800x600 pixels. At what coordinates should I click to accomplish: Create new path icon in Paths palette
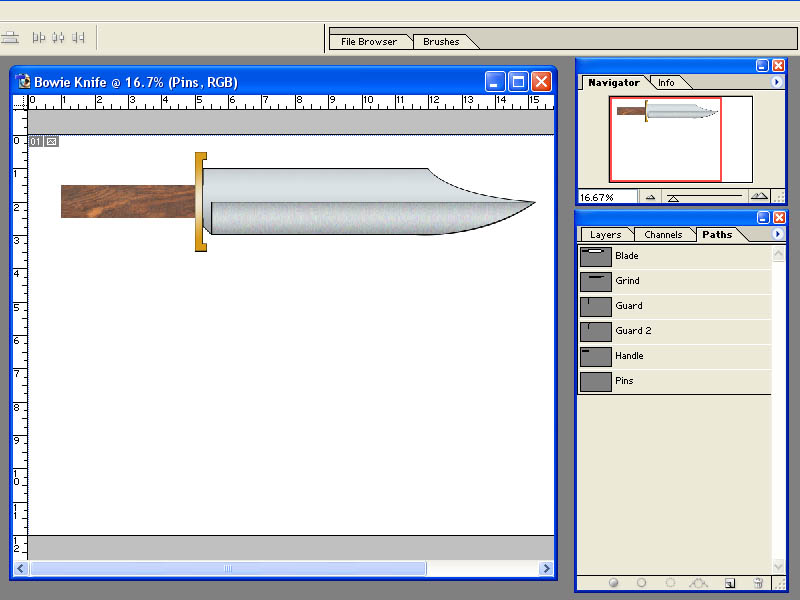[730, 583]
